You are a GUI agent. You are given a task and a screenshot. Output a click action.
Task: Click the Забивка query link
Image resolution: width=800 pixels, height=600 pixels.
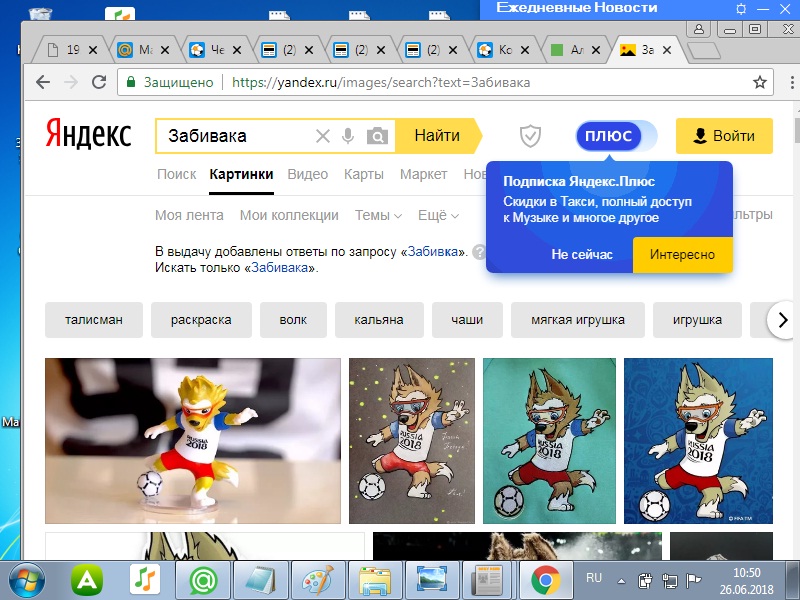433,252
